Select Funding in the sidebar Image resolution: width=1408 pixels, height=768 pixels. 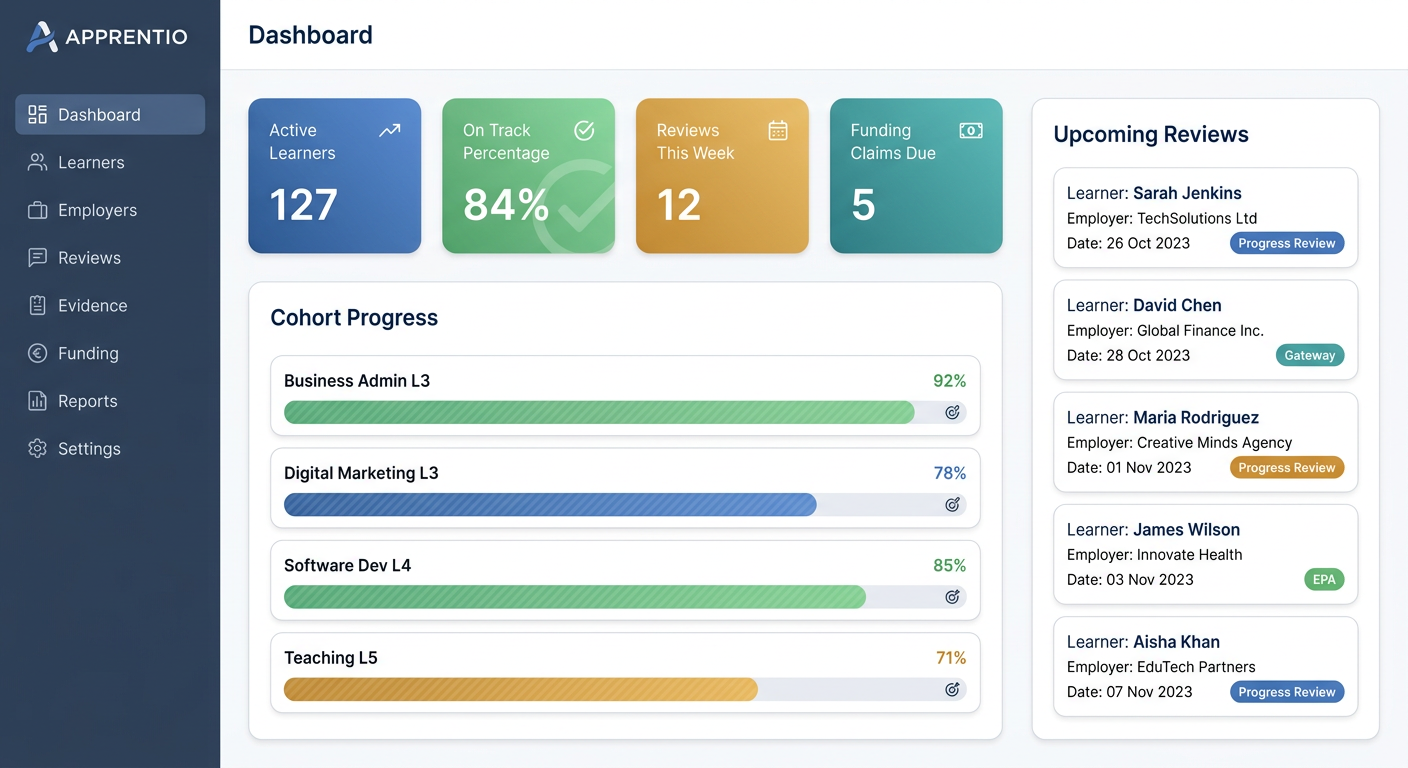(x=110, y=353)
